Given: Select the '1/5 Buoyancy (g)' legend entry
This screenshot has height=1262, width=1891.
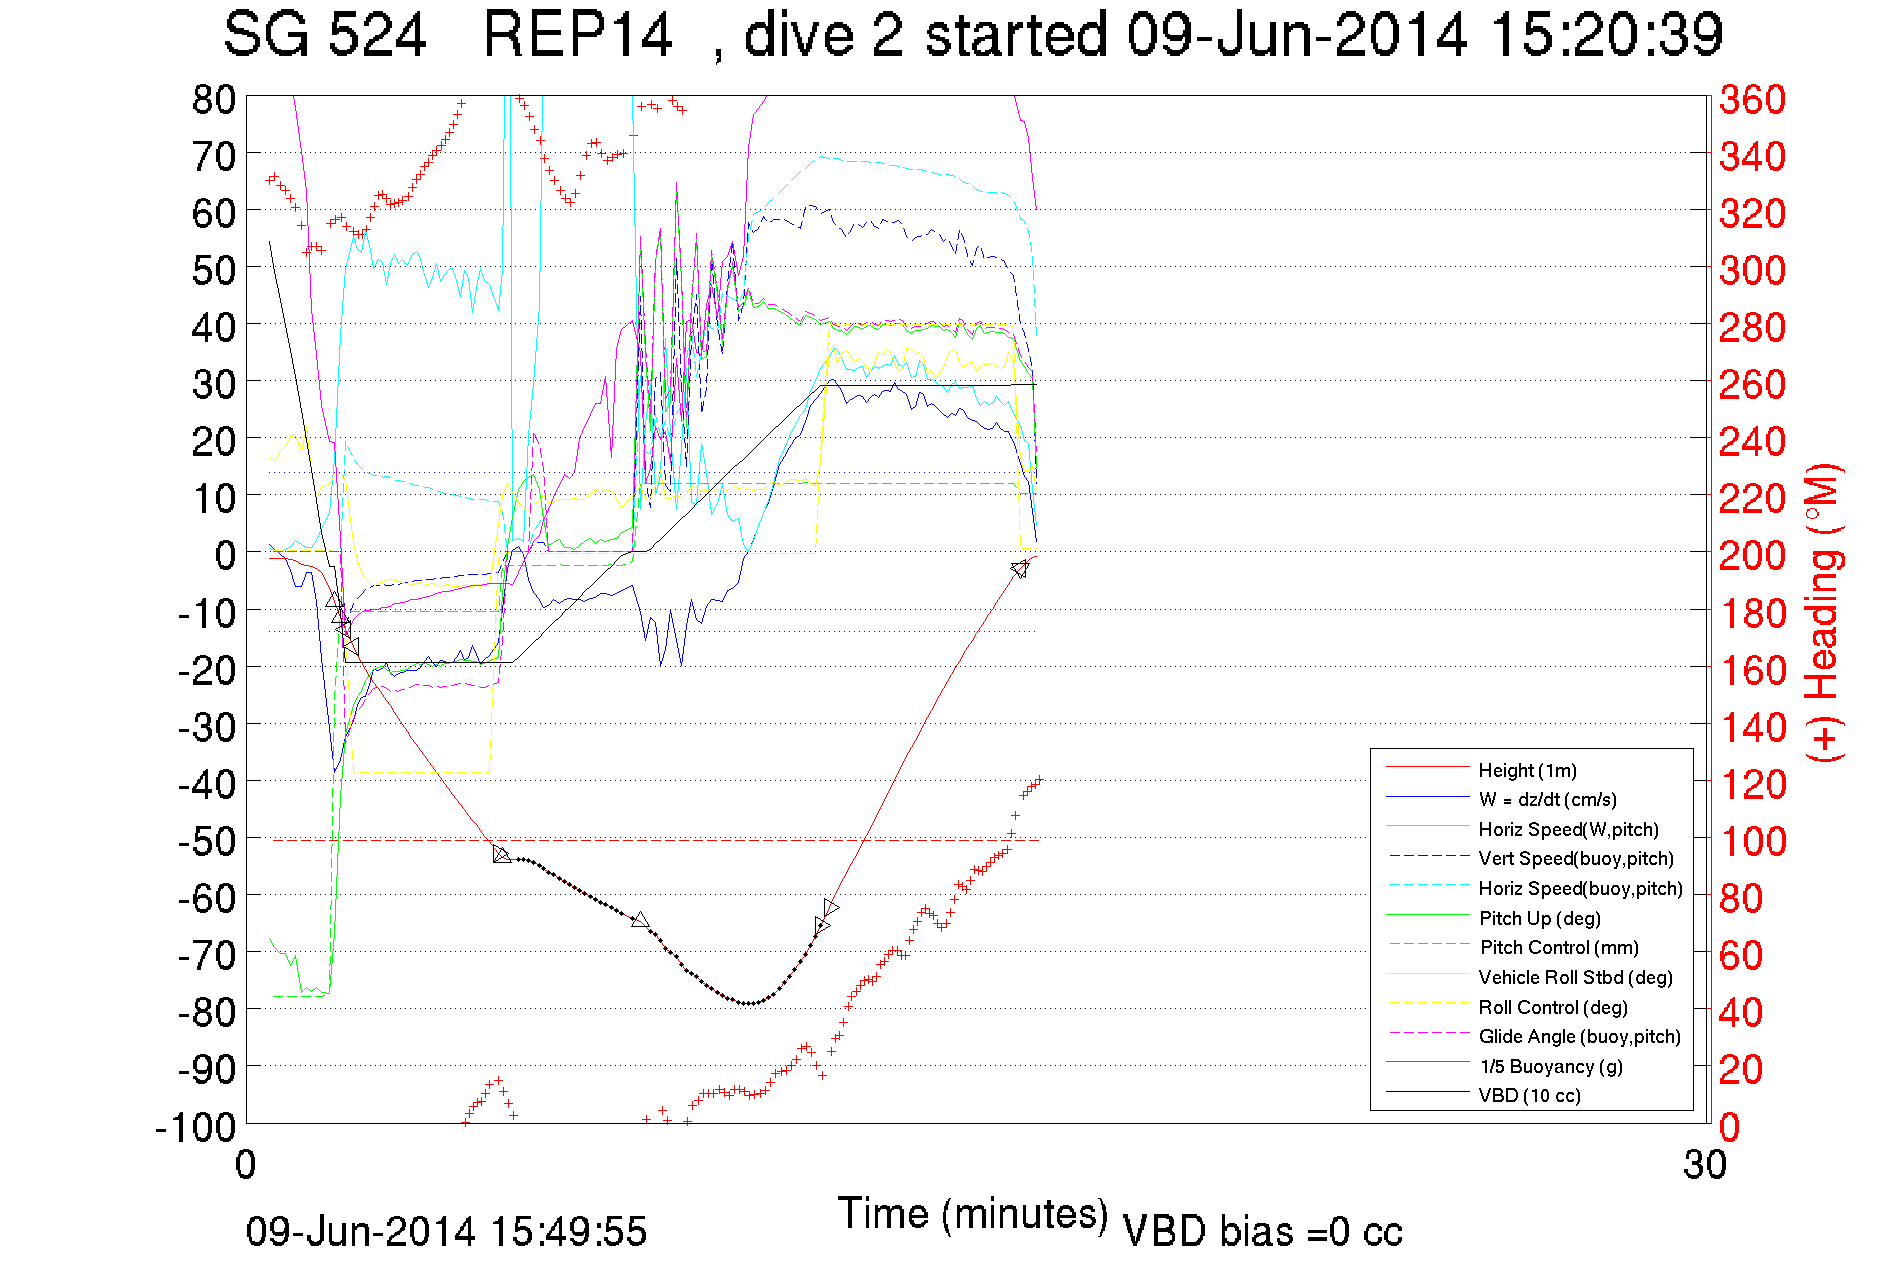Looking at the screenshot, I should pos(1550,1066).
